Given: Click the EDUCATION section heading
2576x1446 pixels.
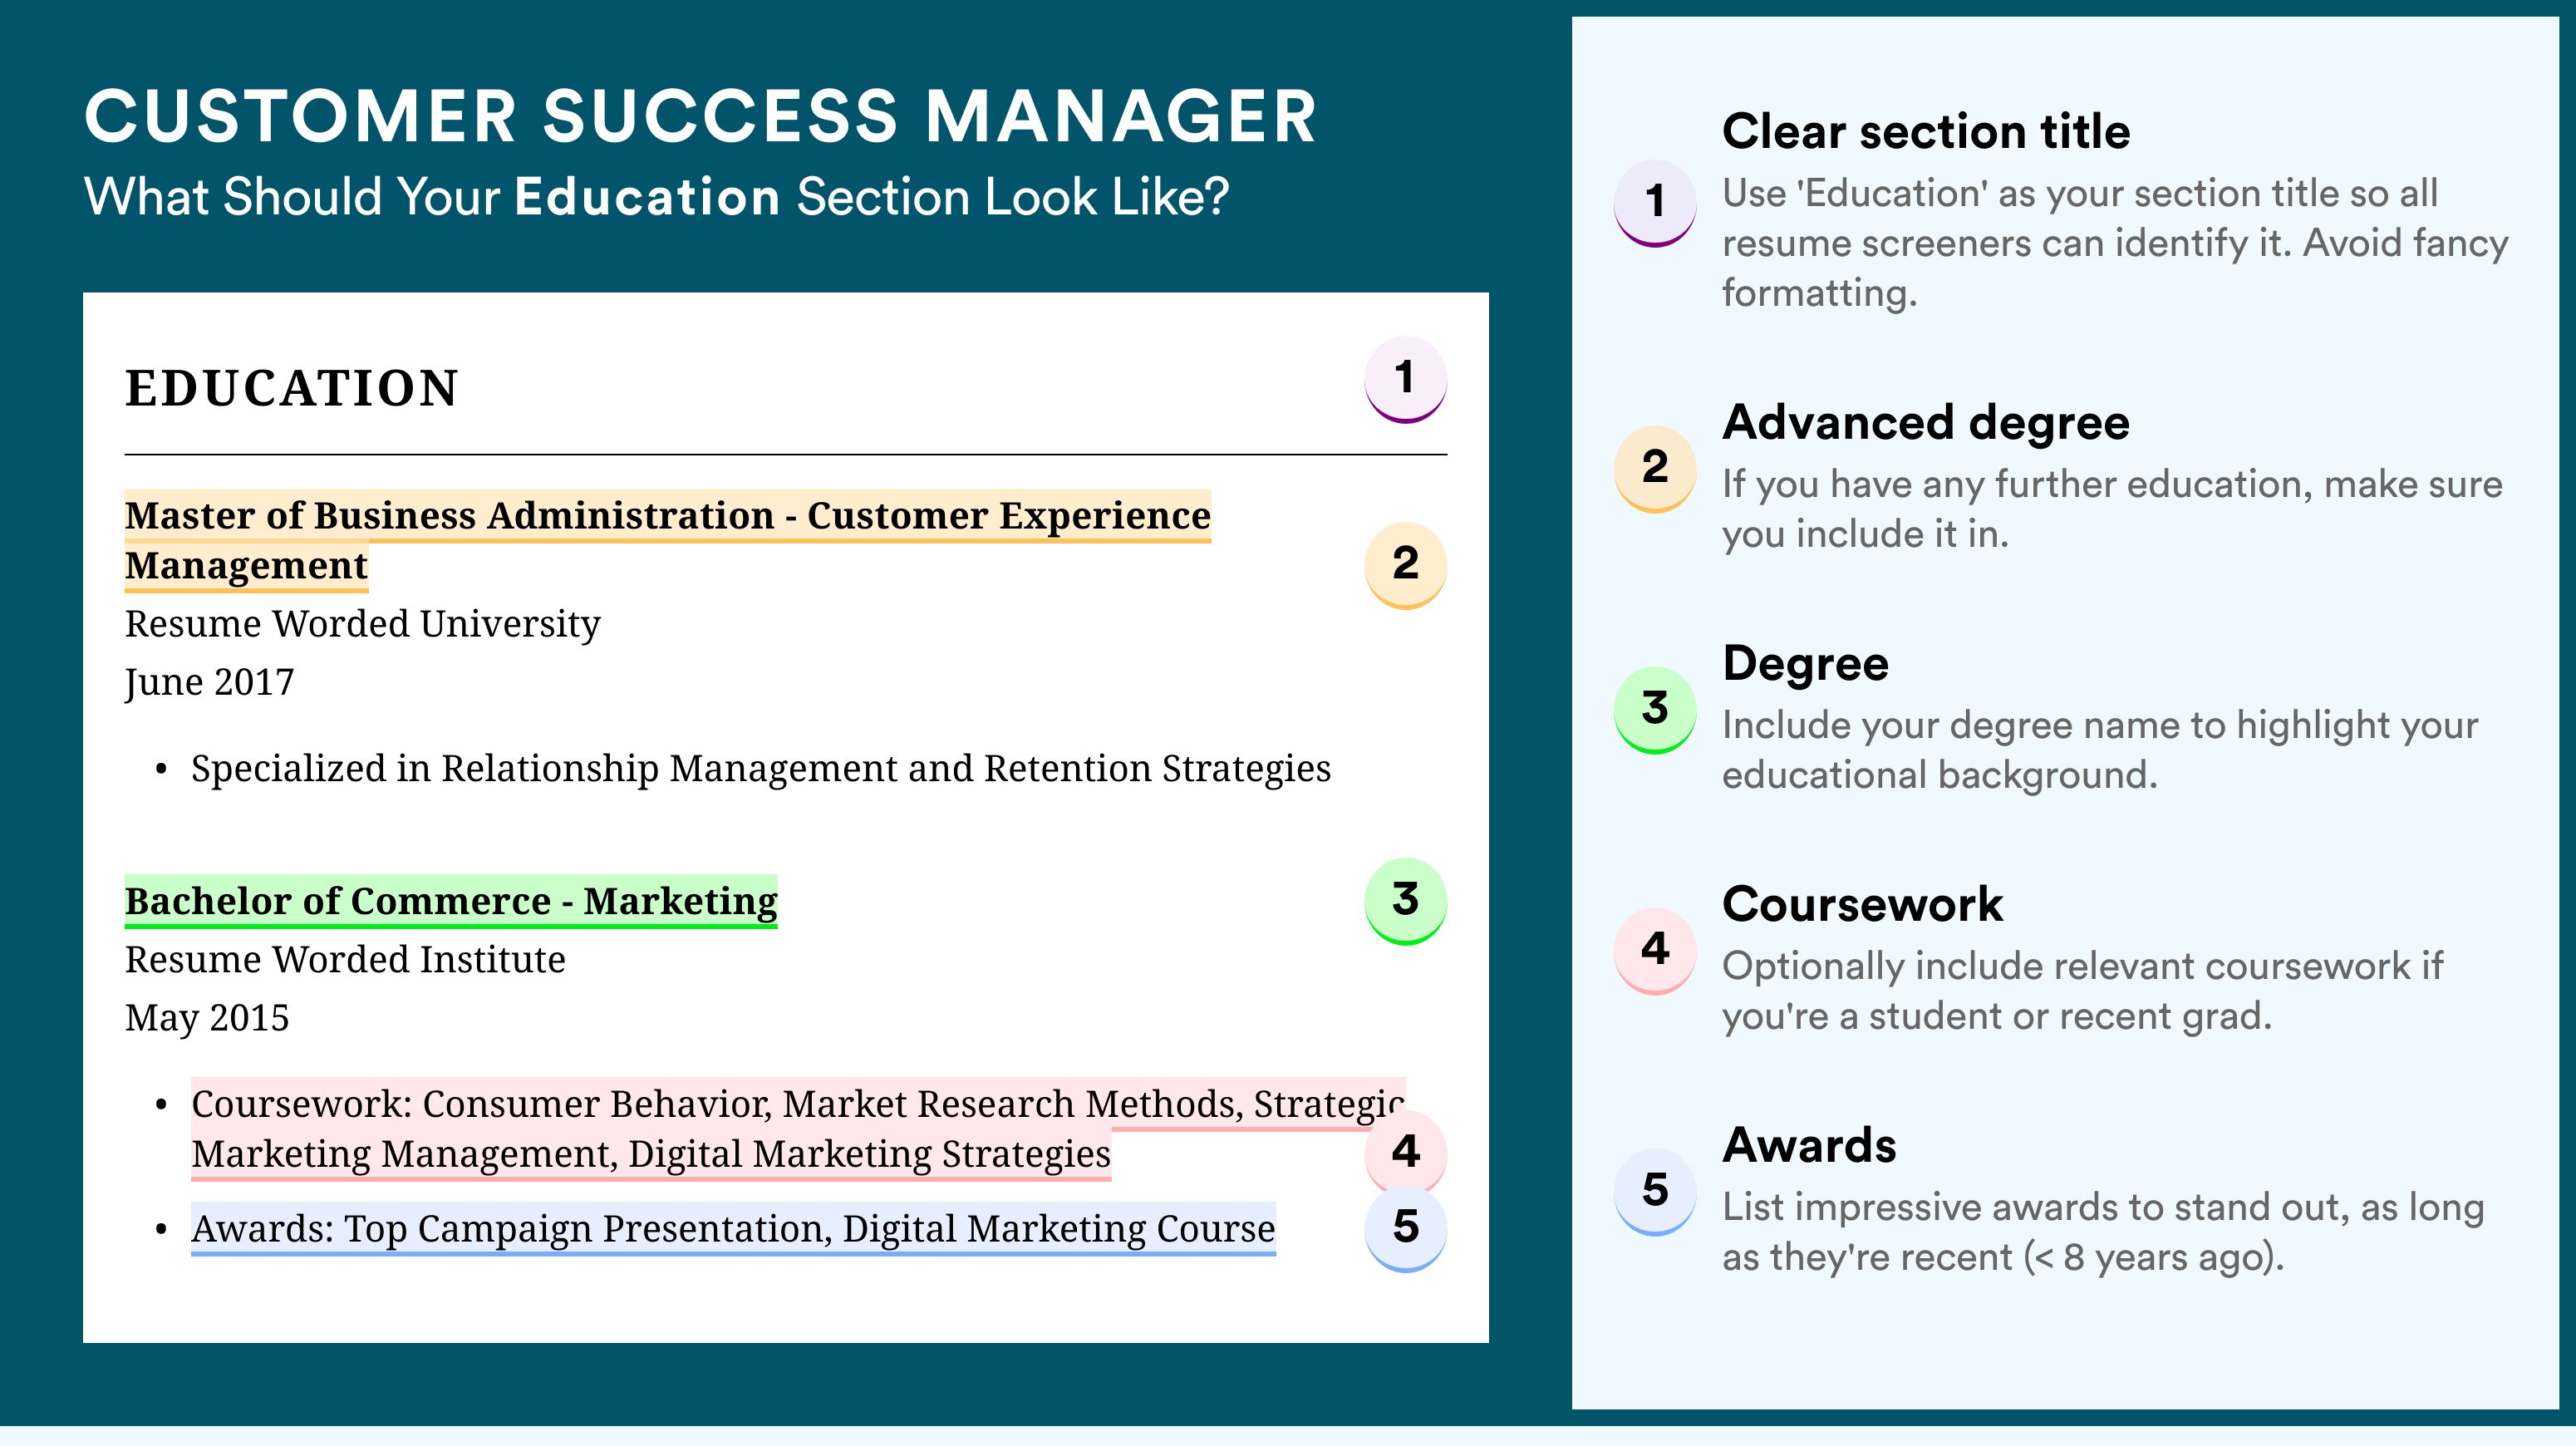Looking at the screenshot, I should [291, 388].
